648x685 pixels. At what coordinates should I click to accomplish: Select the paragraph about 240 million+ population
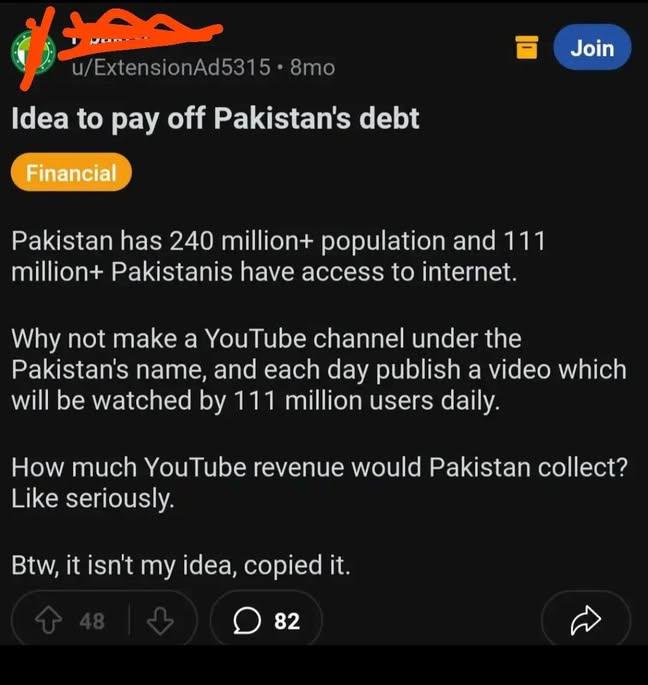pos(278,256)
